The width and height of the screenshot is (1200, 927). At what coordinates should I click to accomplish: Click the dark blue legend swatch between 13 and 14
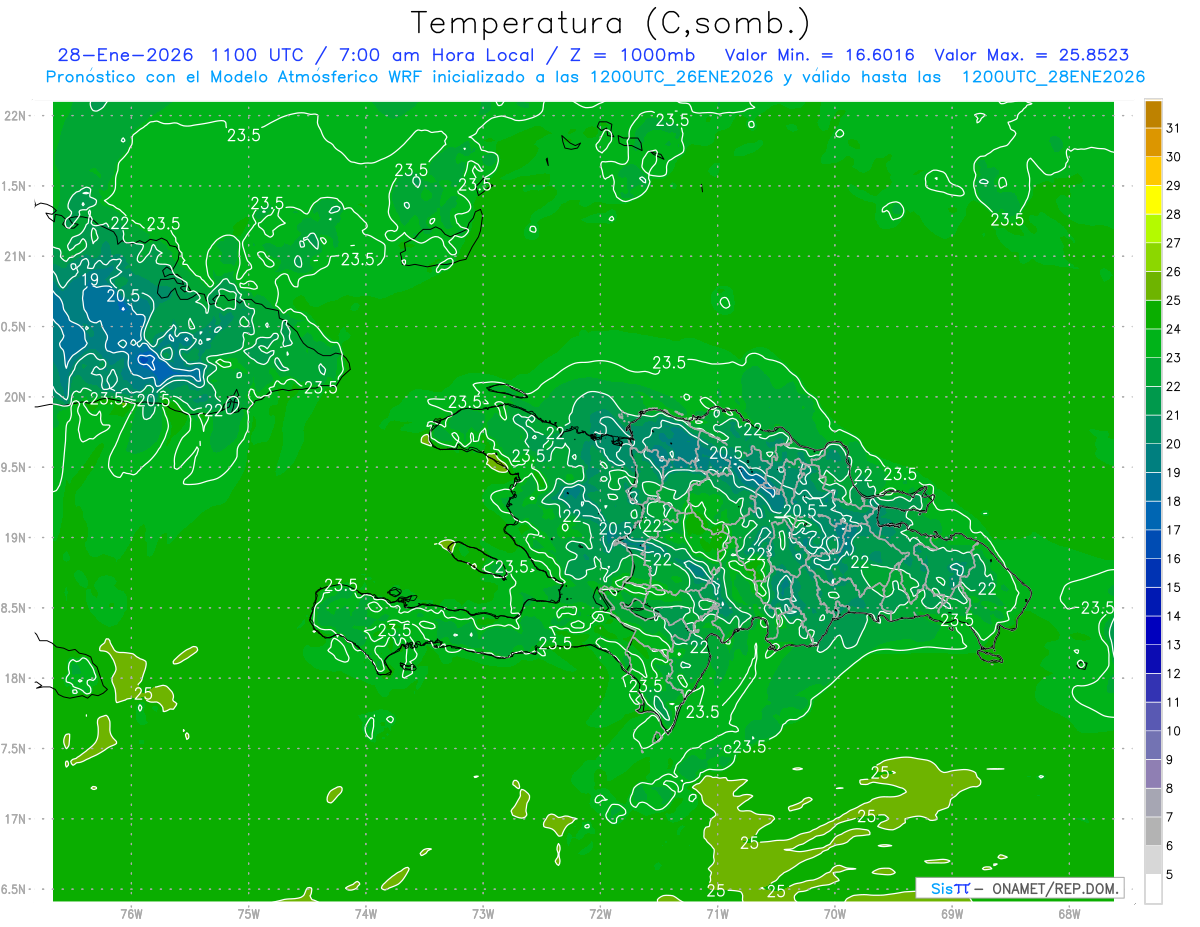pyautogui.click(x=1153, y=631)
